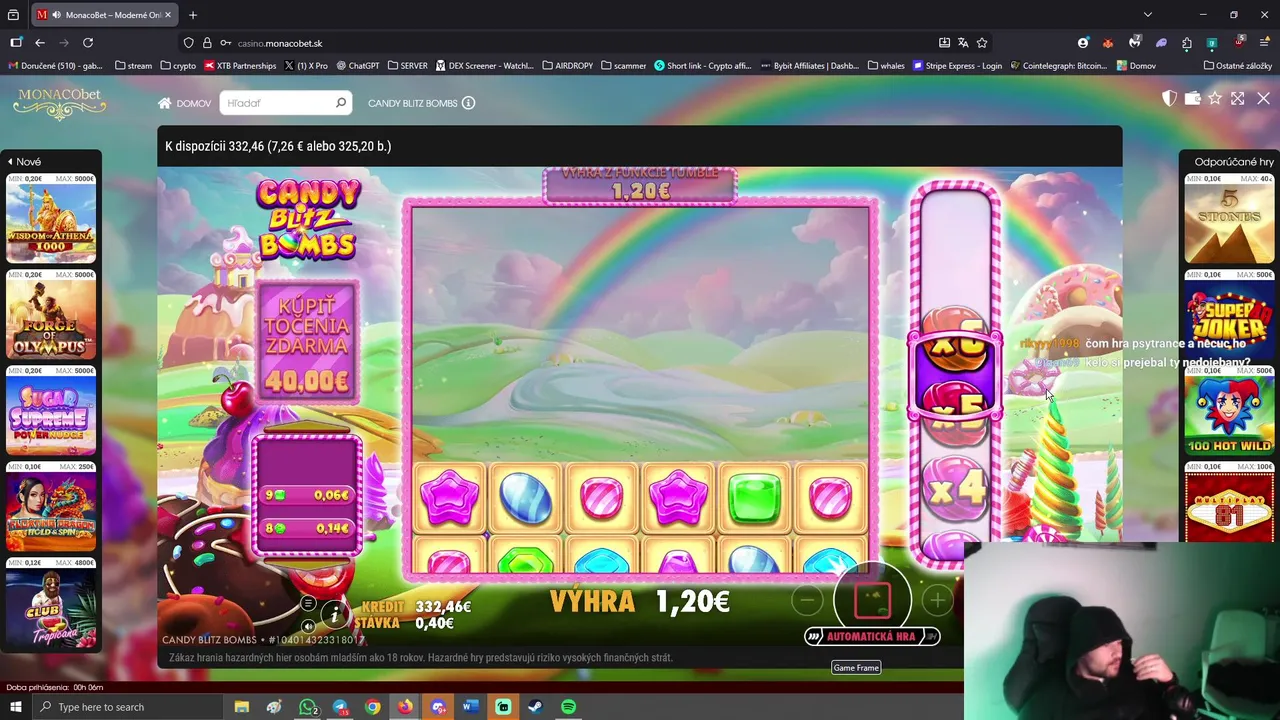Open 100 Hot Wild recommended game
This screenshot has width=1280, height=720.
click(1229, 410)
